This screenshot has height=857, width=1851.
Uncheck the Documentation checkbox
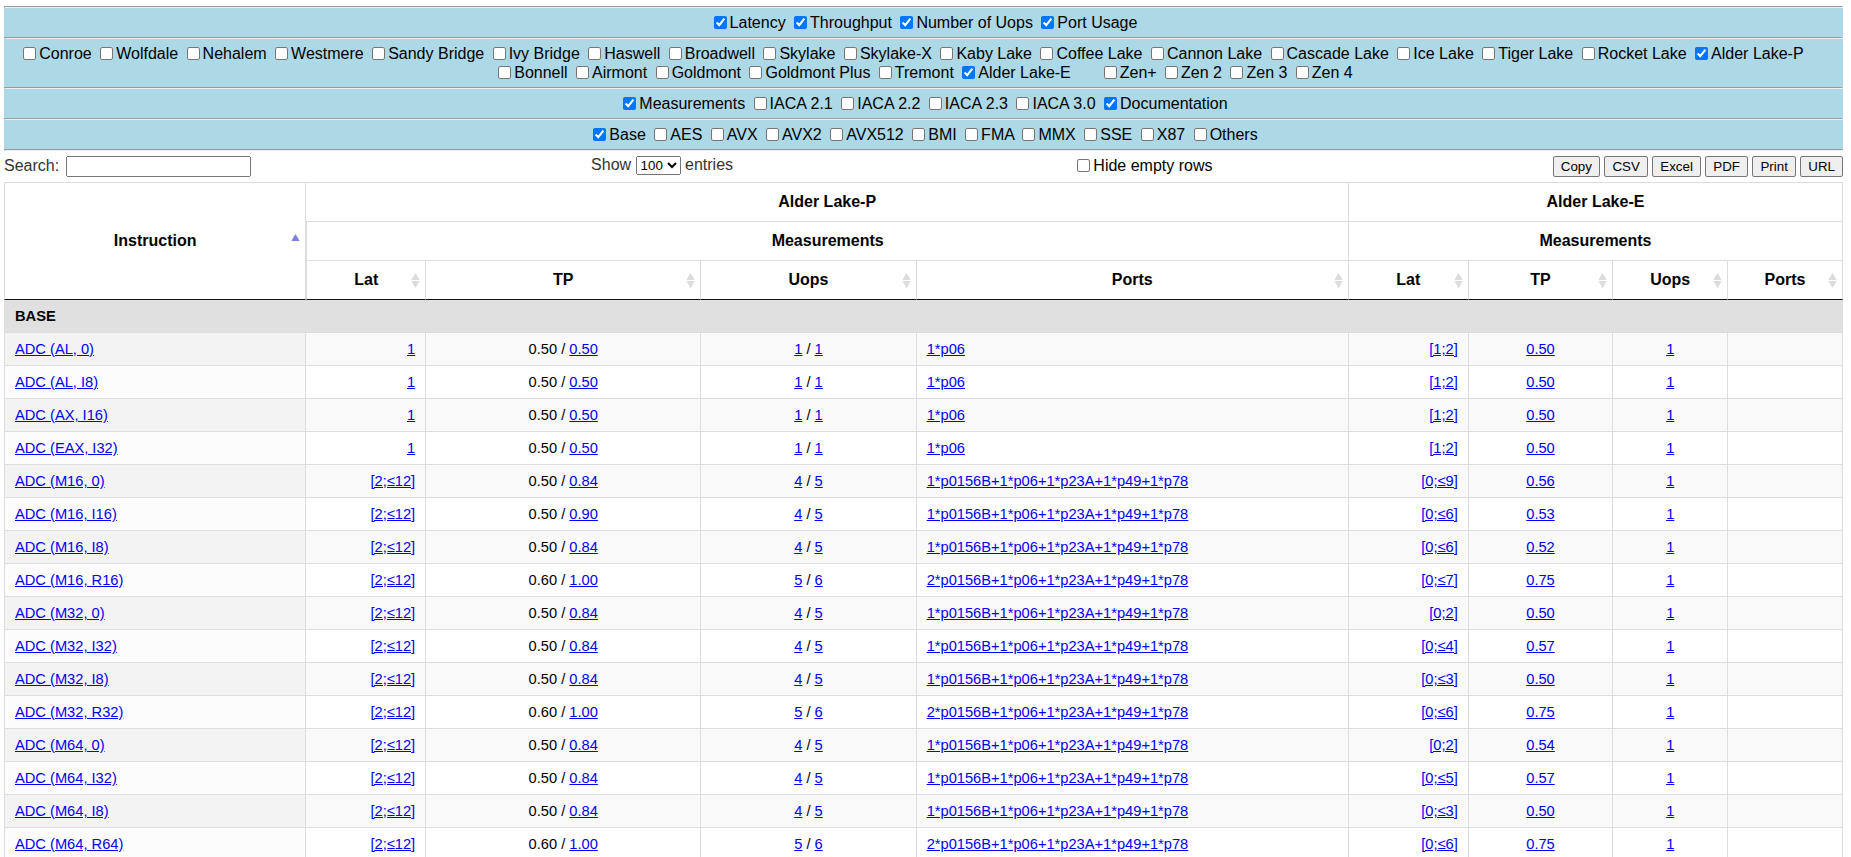click(1111, 104)
